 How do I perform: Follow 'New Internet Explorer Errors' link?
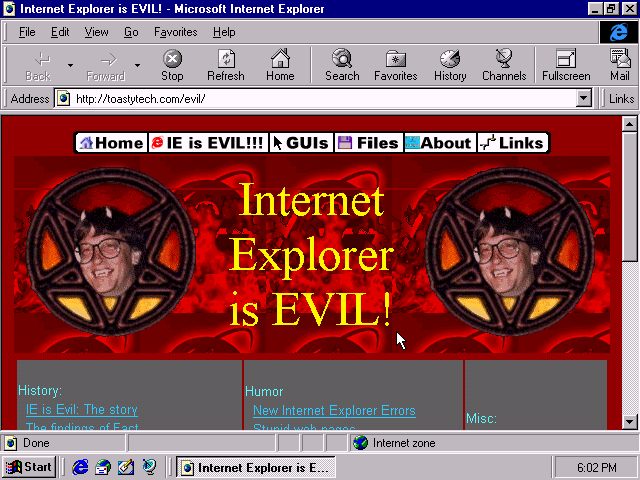(x=334, y=410)
